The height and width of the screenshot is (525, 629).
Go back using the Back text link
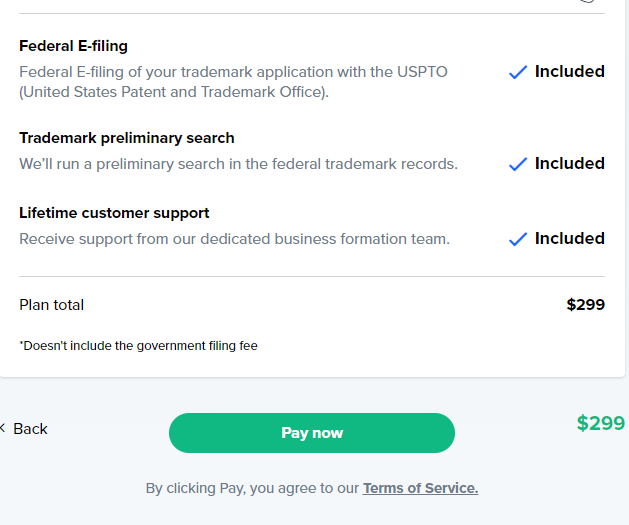30,428
